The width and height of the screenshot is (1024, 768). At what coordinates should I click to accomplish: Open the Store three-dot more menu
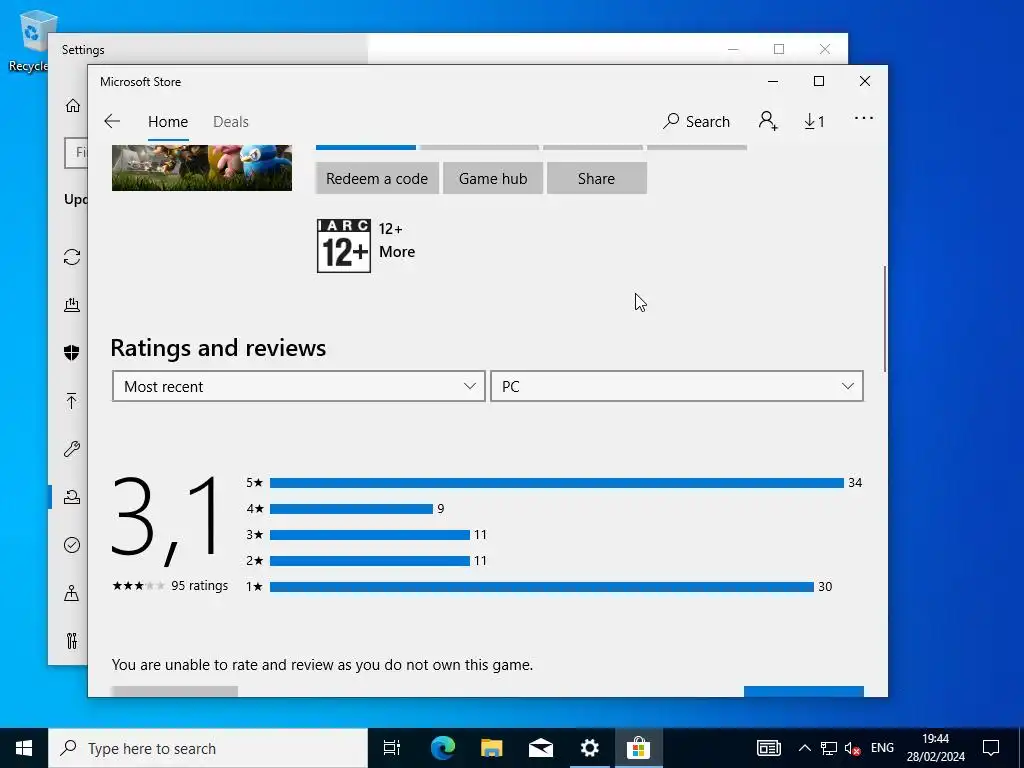coord(863,118)
